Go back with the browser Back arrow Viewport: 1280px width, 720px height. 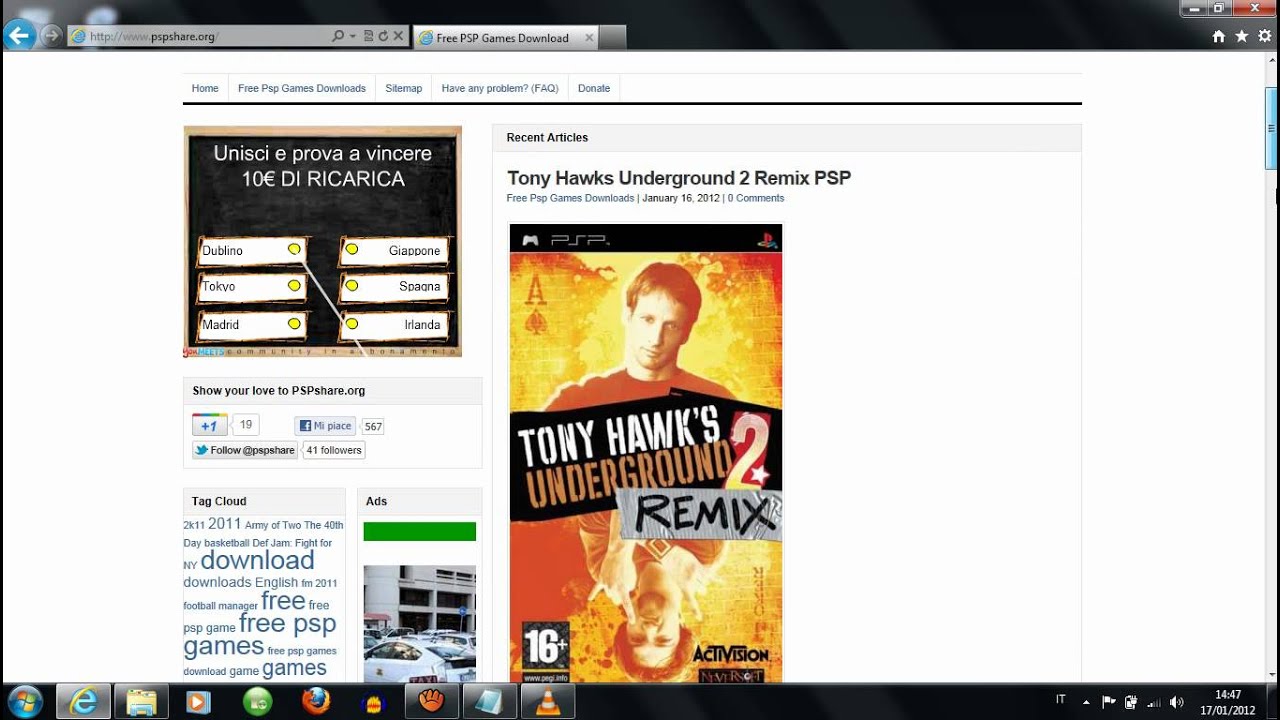(19, 36)
